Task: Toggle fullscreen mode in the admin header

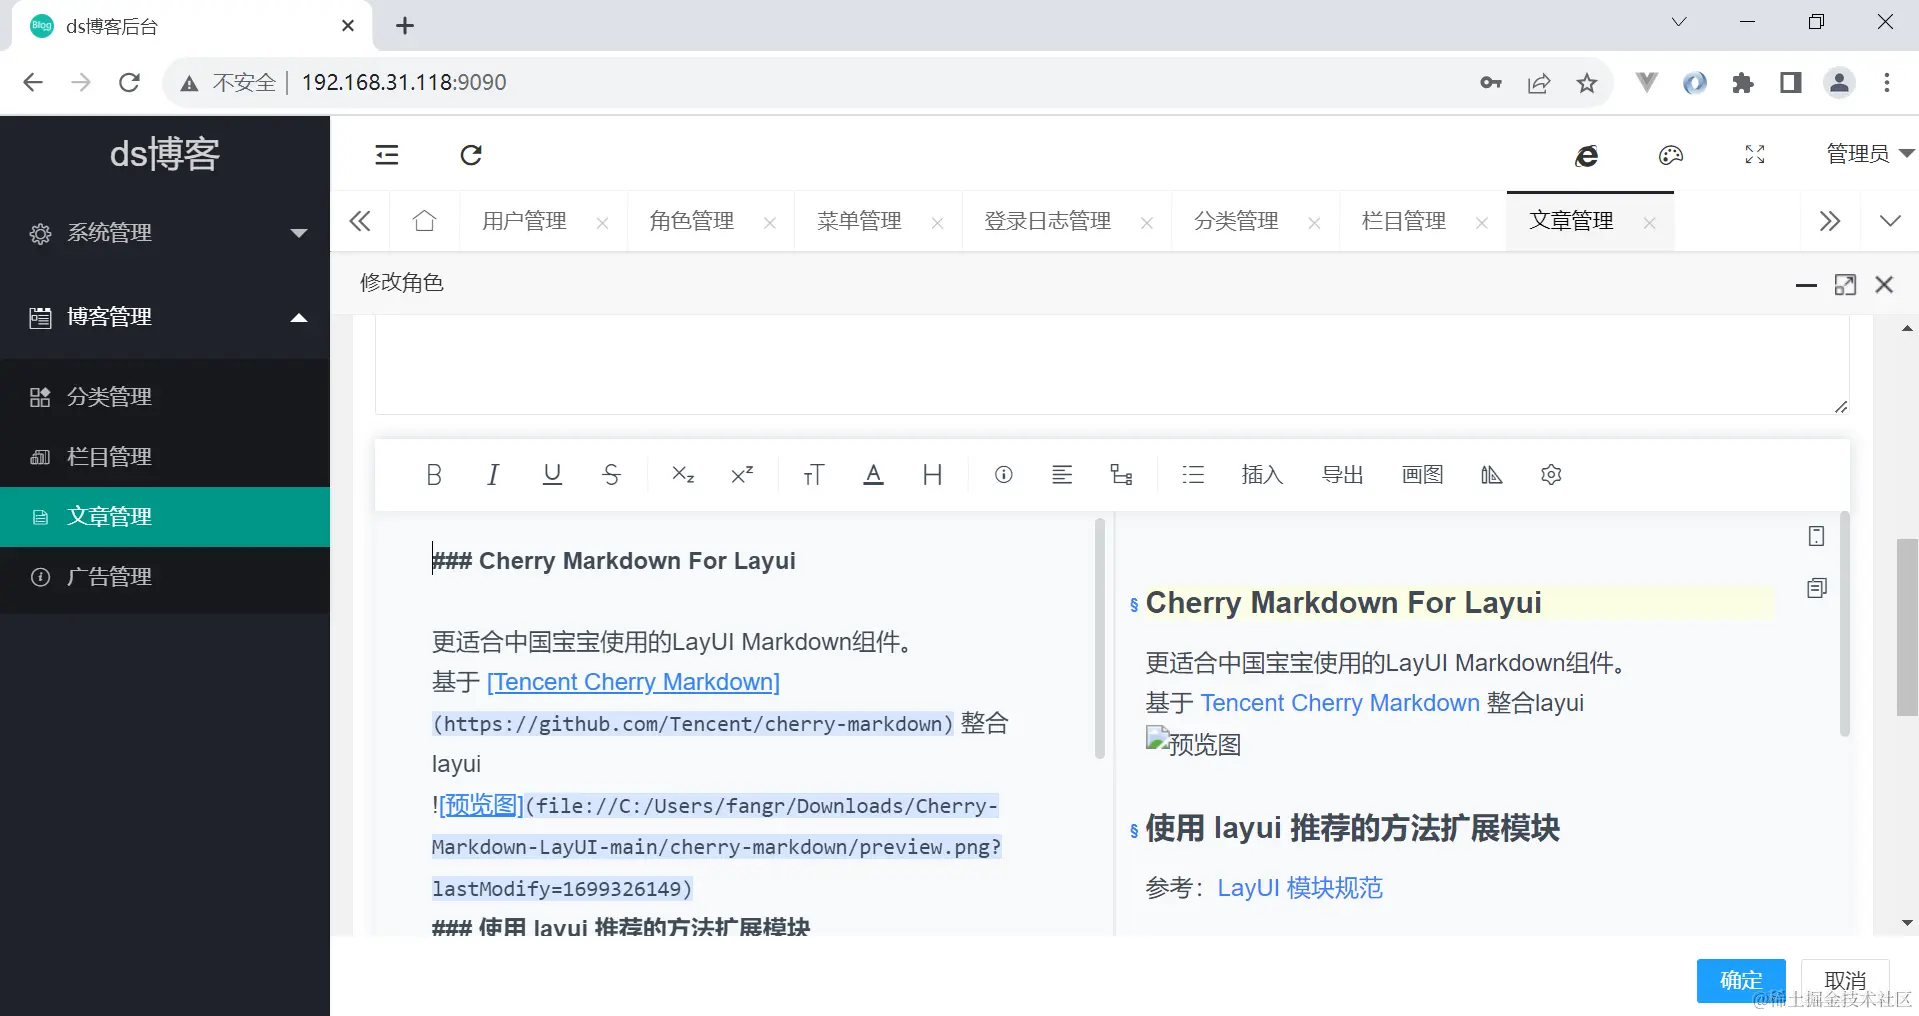Action: (x=1755, y=155)
